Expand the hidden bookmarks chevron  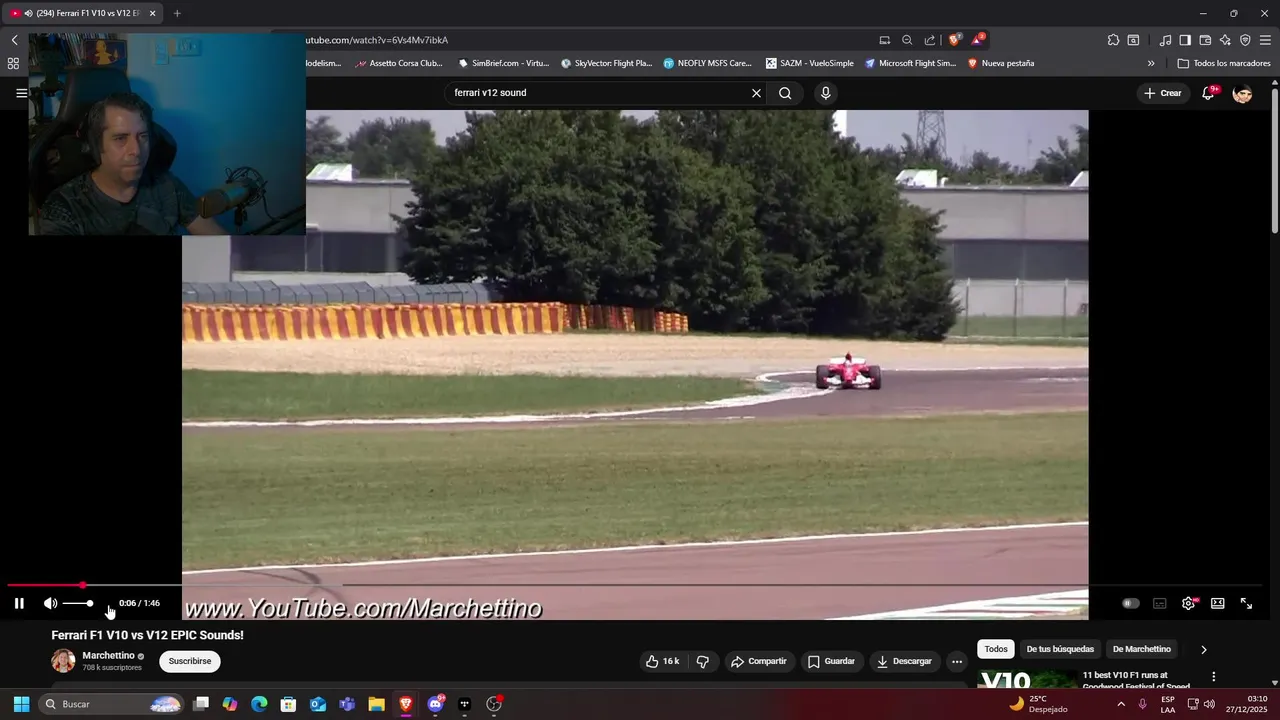[1151, 63]
